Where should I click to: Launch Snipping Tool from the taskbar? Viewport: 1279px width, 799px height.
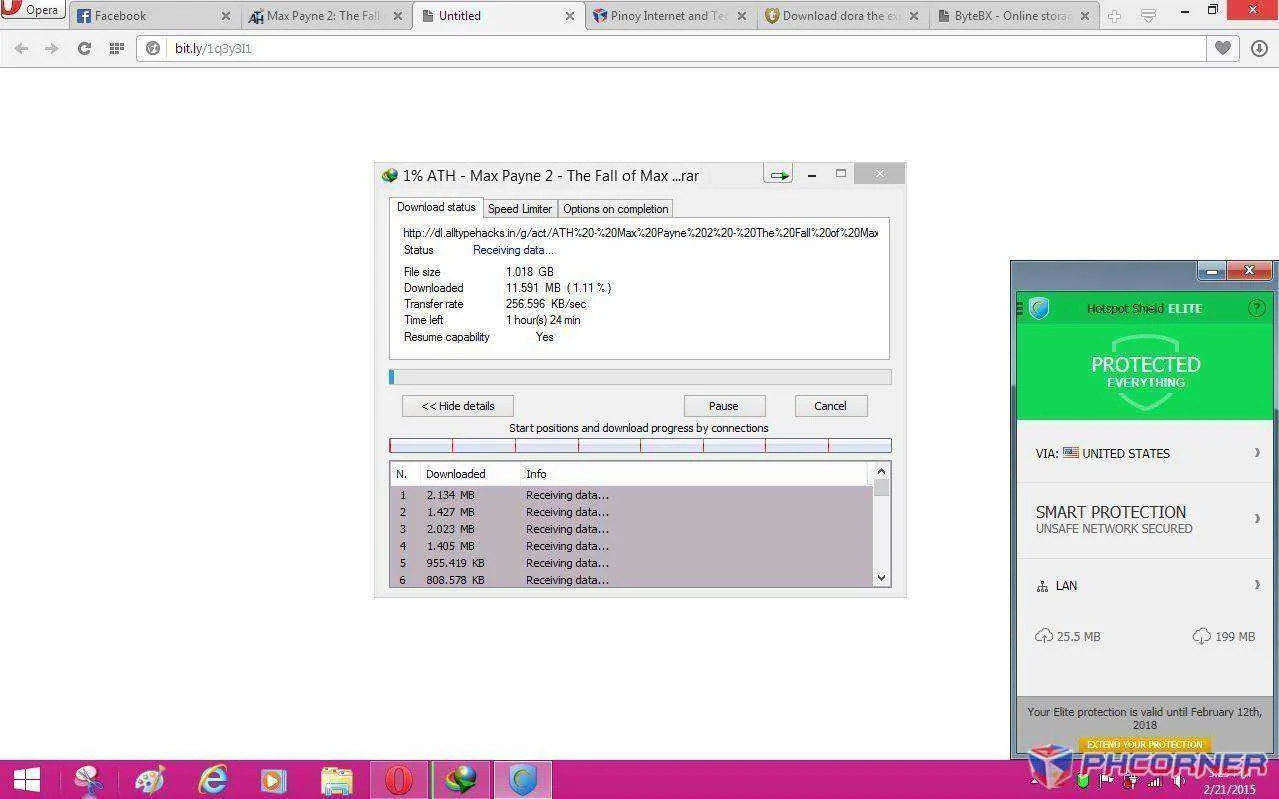point(89,779)
